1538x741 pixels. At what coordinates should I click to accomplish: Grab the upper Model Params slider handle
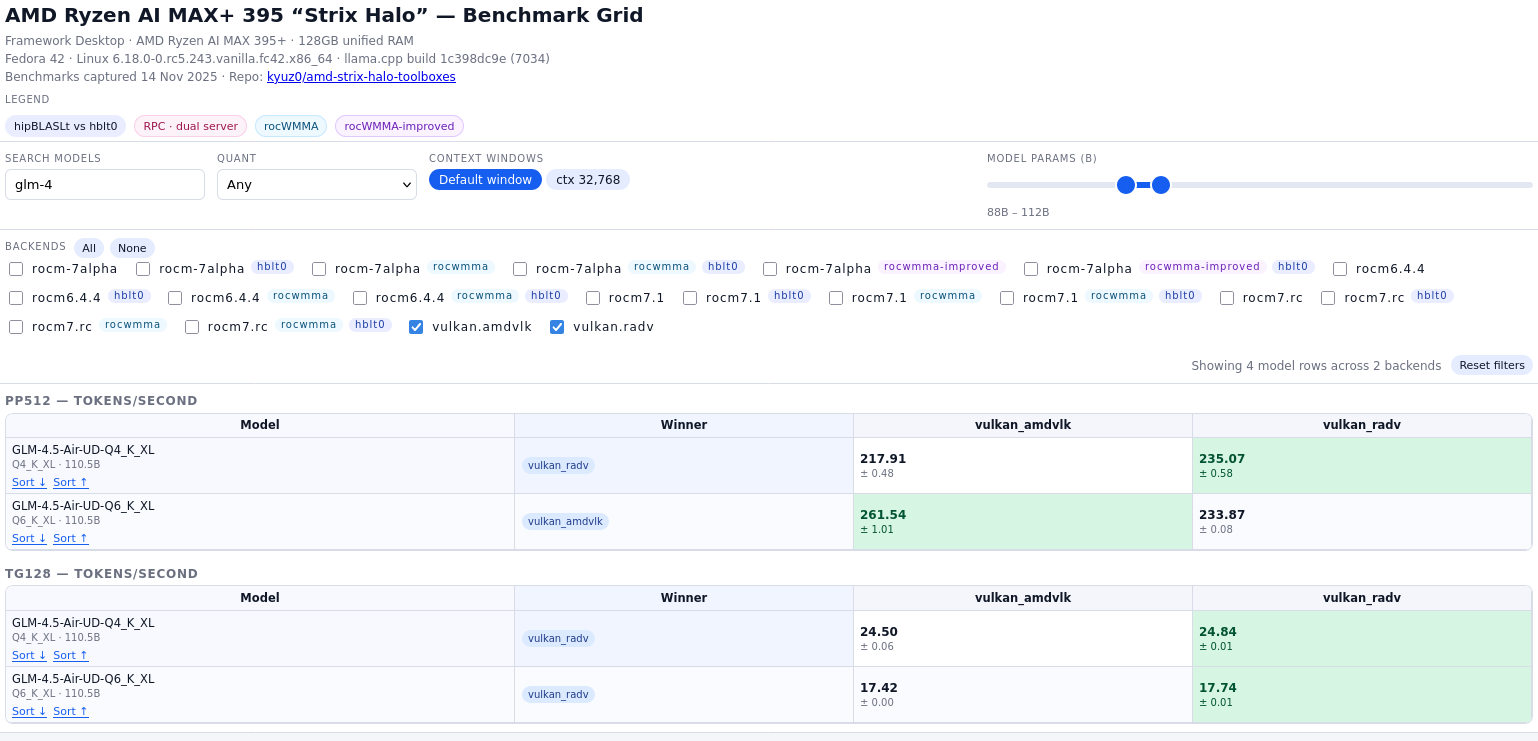coord(1161,185)
